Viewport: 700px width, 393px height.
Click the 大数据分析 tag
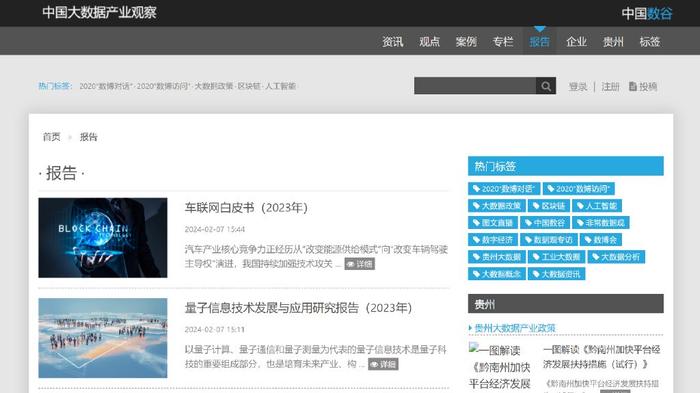coord(616,257)
